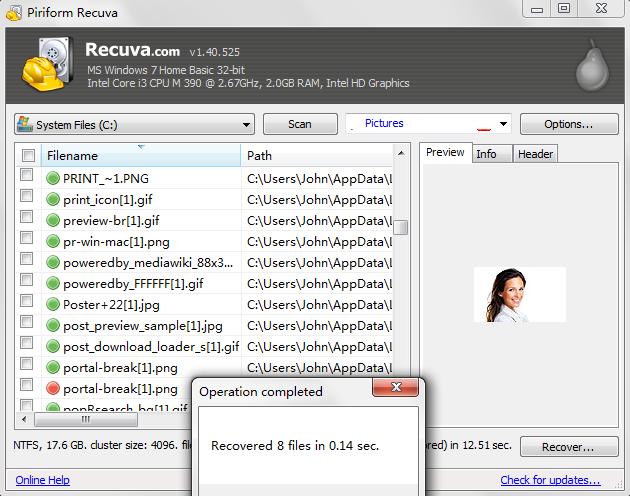Click the Piriform pear logo
630x496 pixels.
pyautogui.click(x=592, y=66)
